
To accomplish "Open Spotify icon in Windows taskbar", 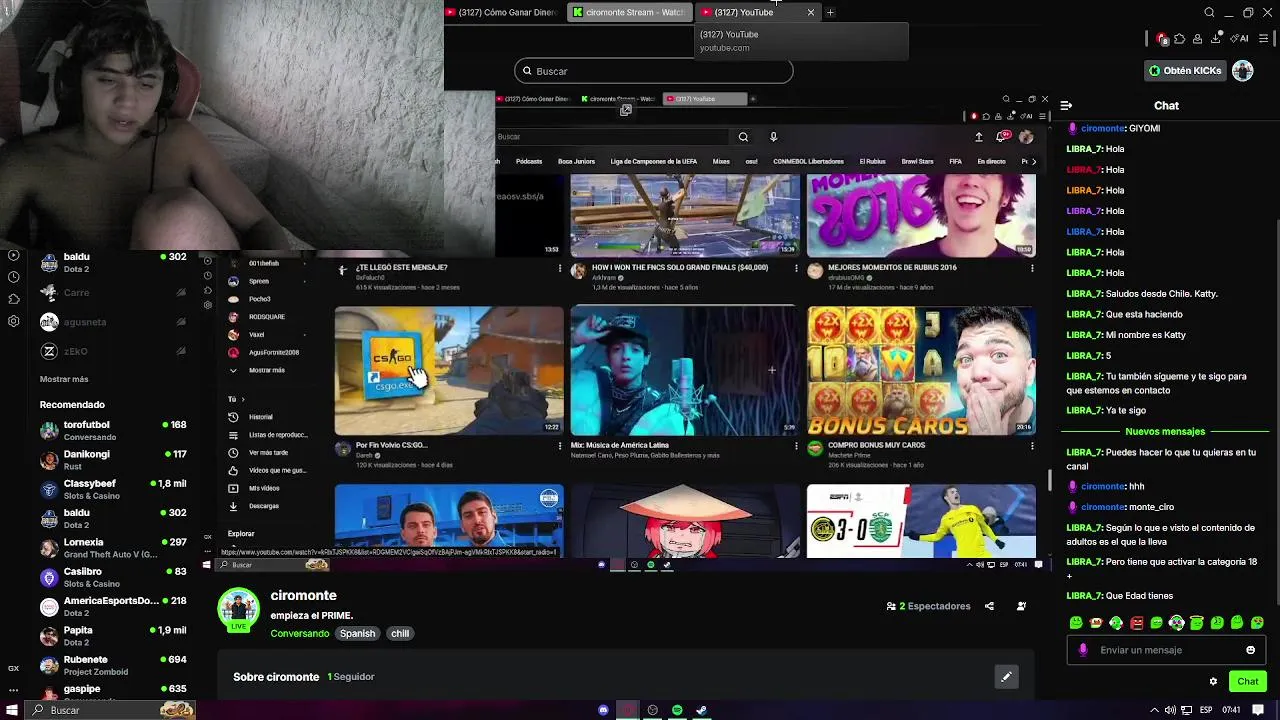I will click(677, 710).
